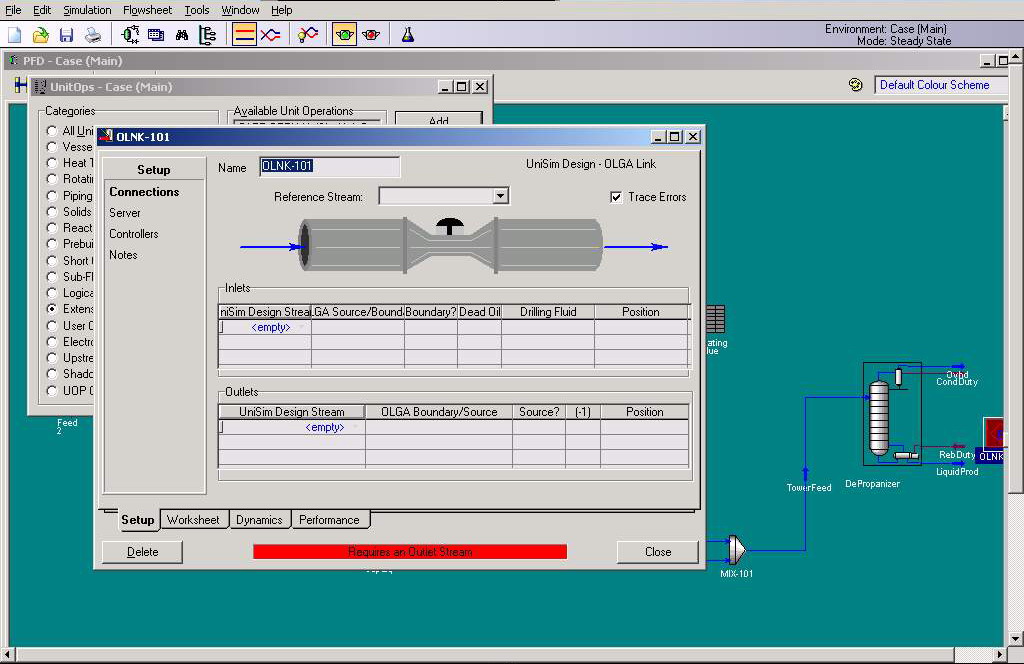Switch to the Dynamics tab

(x=259, y=520)
